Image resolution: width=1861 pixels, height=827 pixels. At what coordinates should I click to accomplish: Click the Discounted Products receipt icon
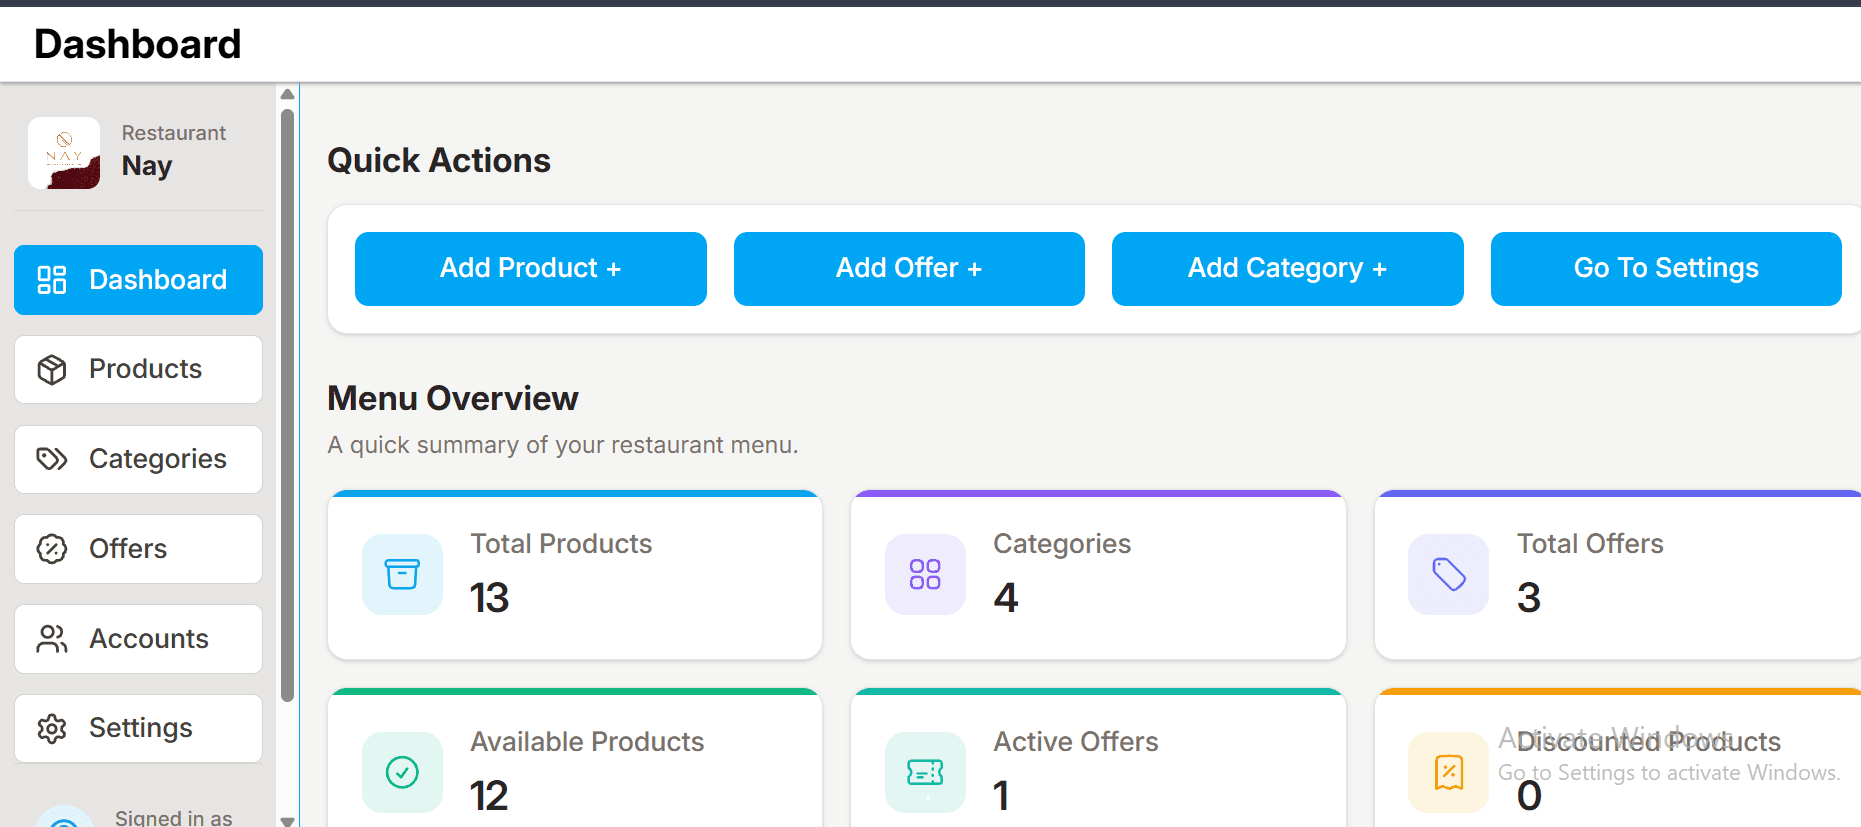tap(1448, 772)
